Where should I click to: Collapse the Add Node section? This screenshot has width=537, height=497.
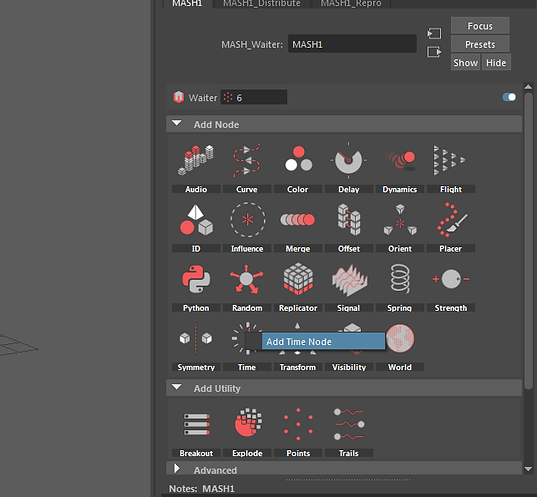177,123
